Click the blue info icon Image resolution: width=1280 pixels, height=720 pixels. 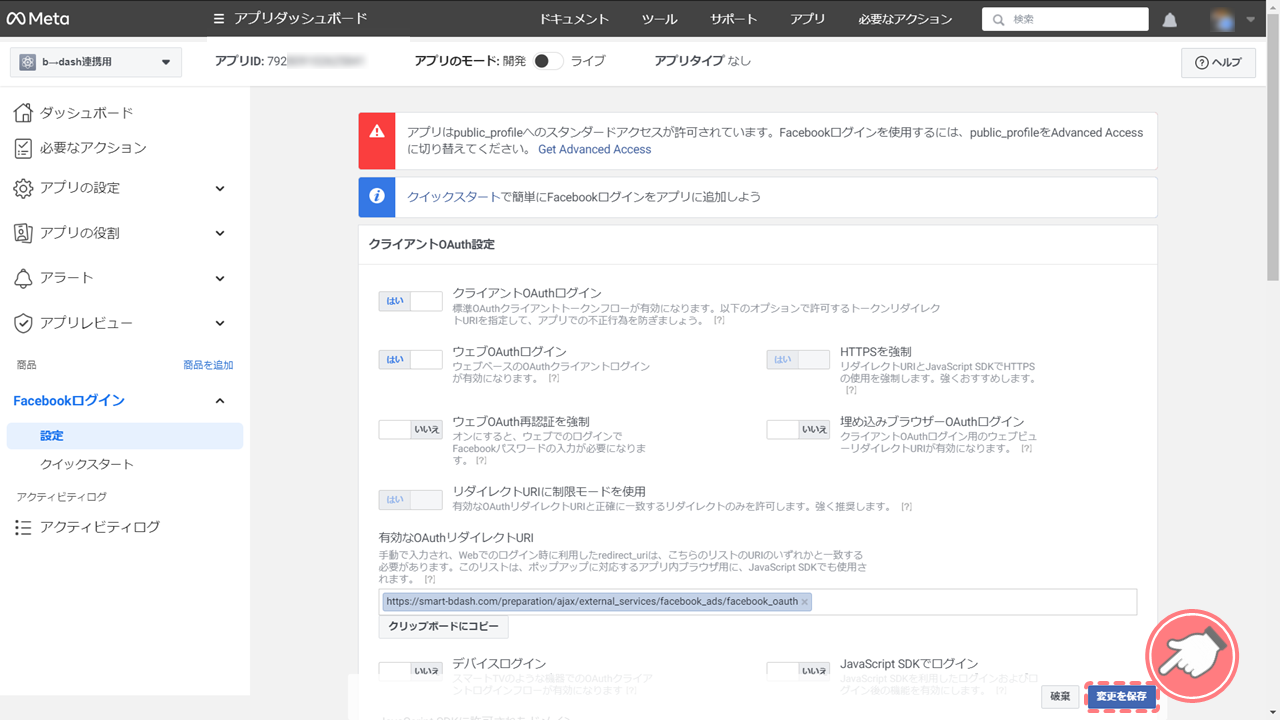click(377, 197)
